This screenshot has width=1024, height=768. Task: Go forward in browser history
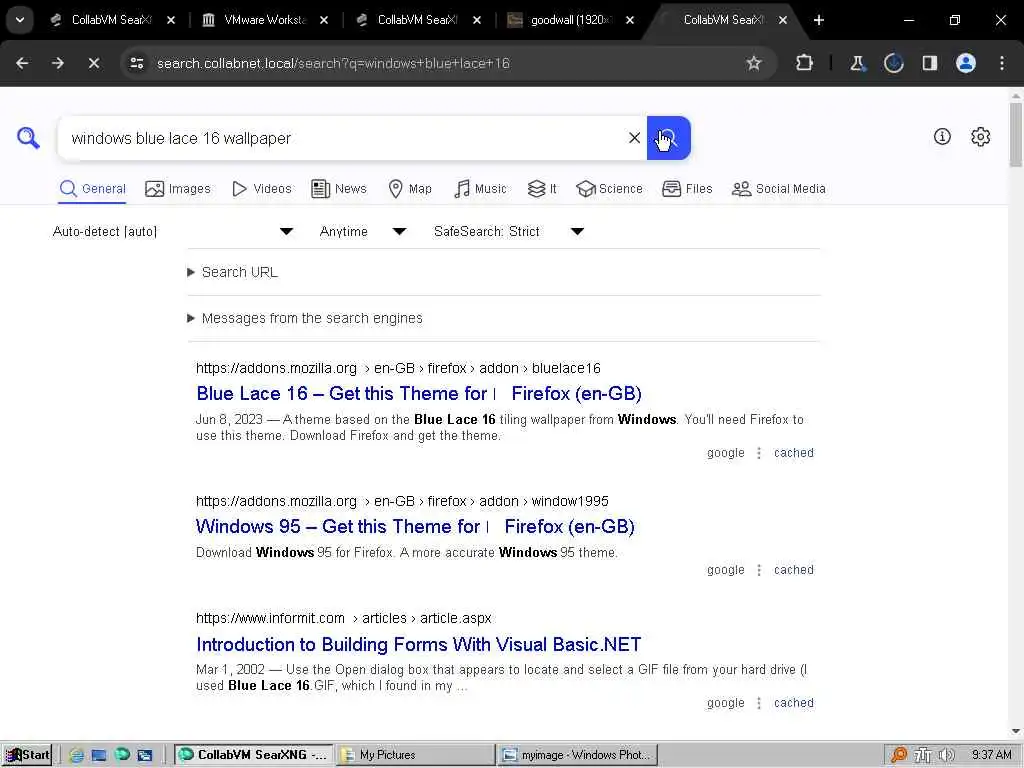tap(58, 63)
